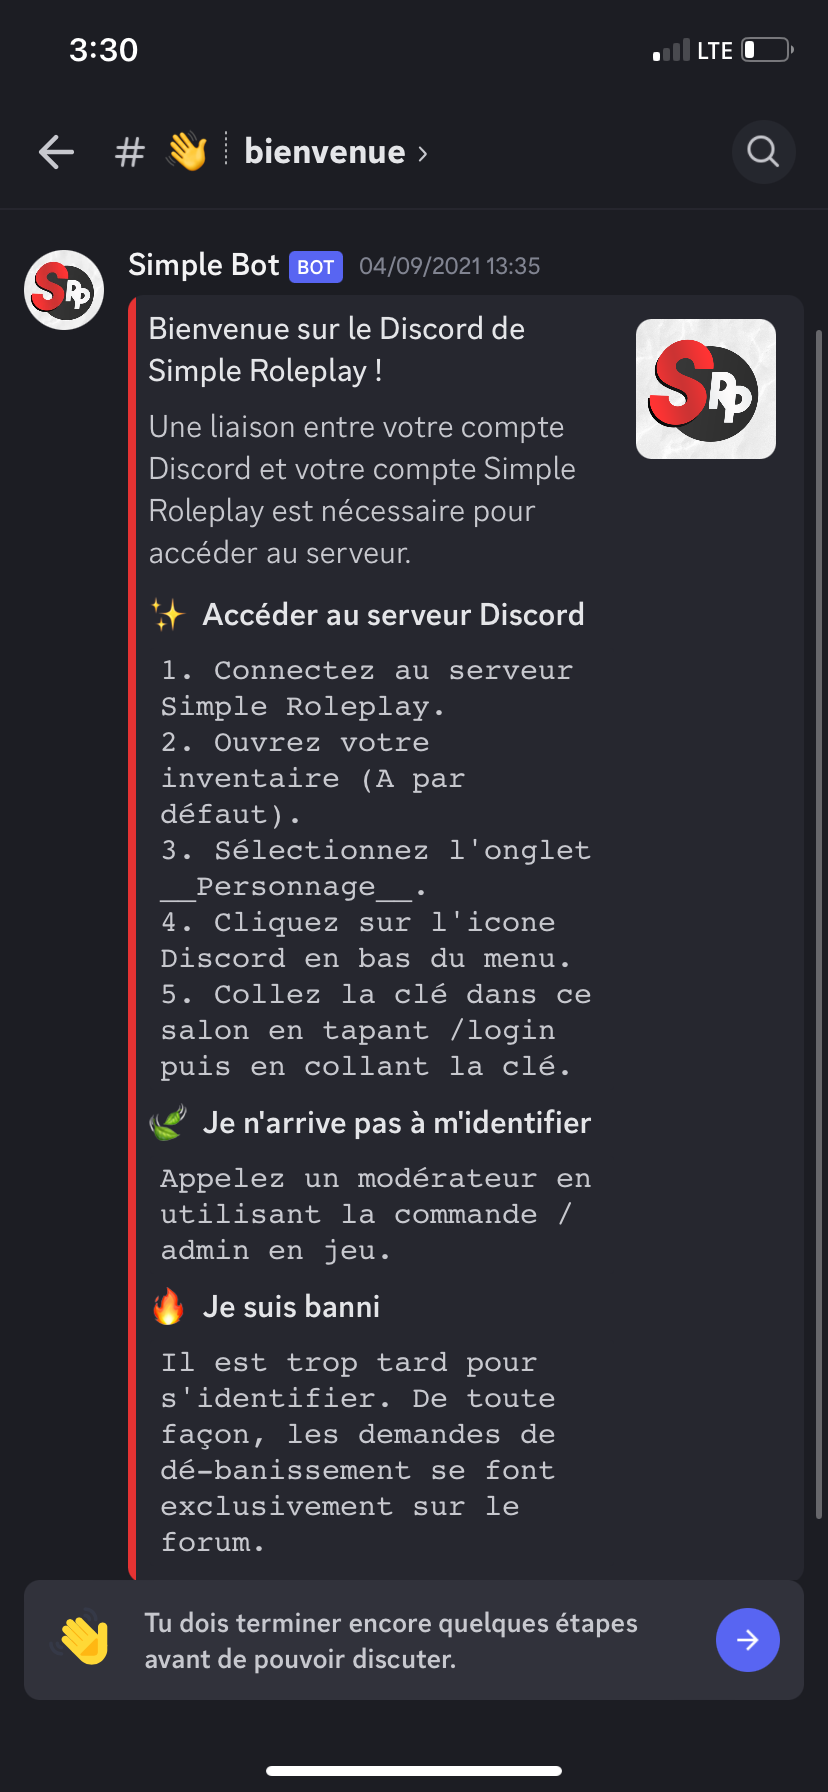Image resolution: width=828 pixels, height=1792 pixels.
Task: Tap the back arrow in the header
Action: [57, 152]
